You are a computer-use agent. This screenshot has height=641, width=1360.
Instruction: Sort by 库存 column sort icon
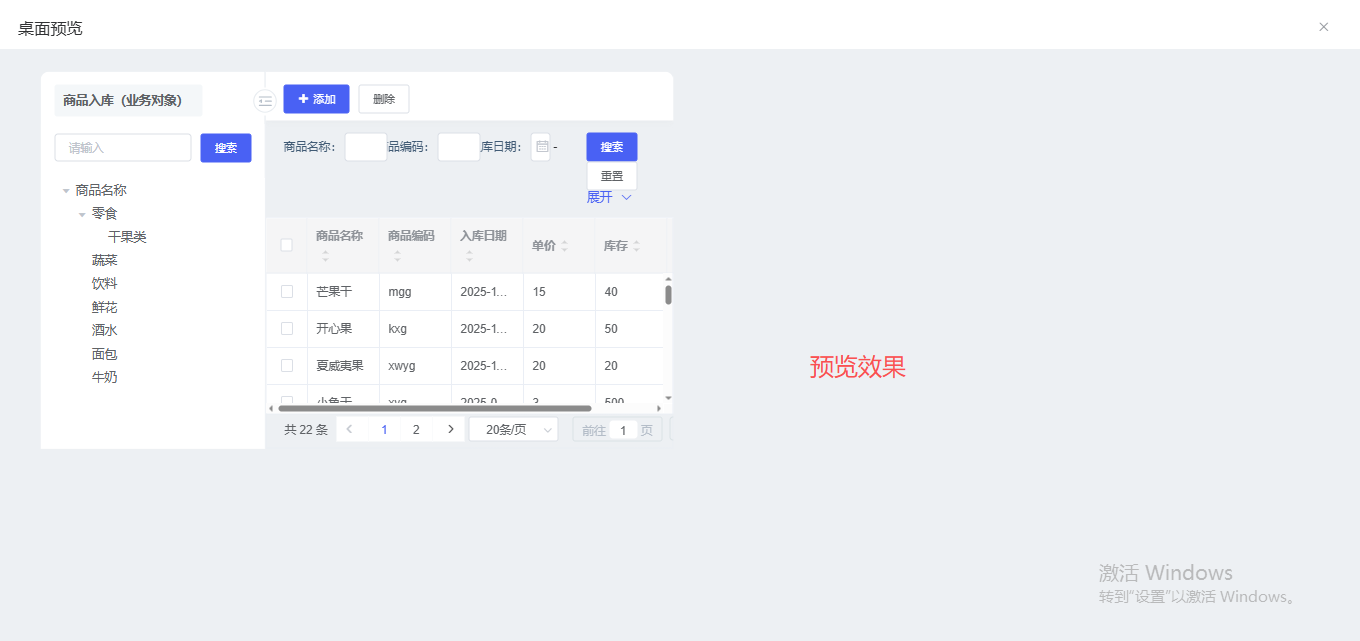(x=636, y=246)
